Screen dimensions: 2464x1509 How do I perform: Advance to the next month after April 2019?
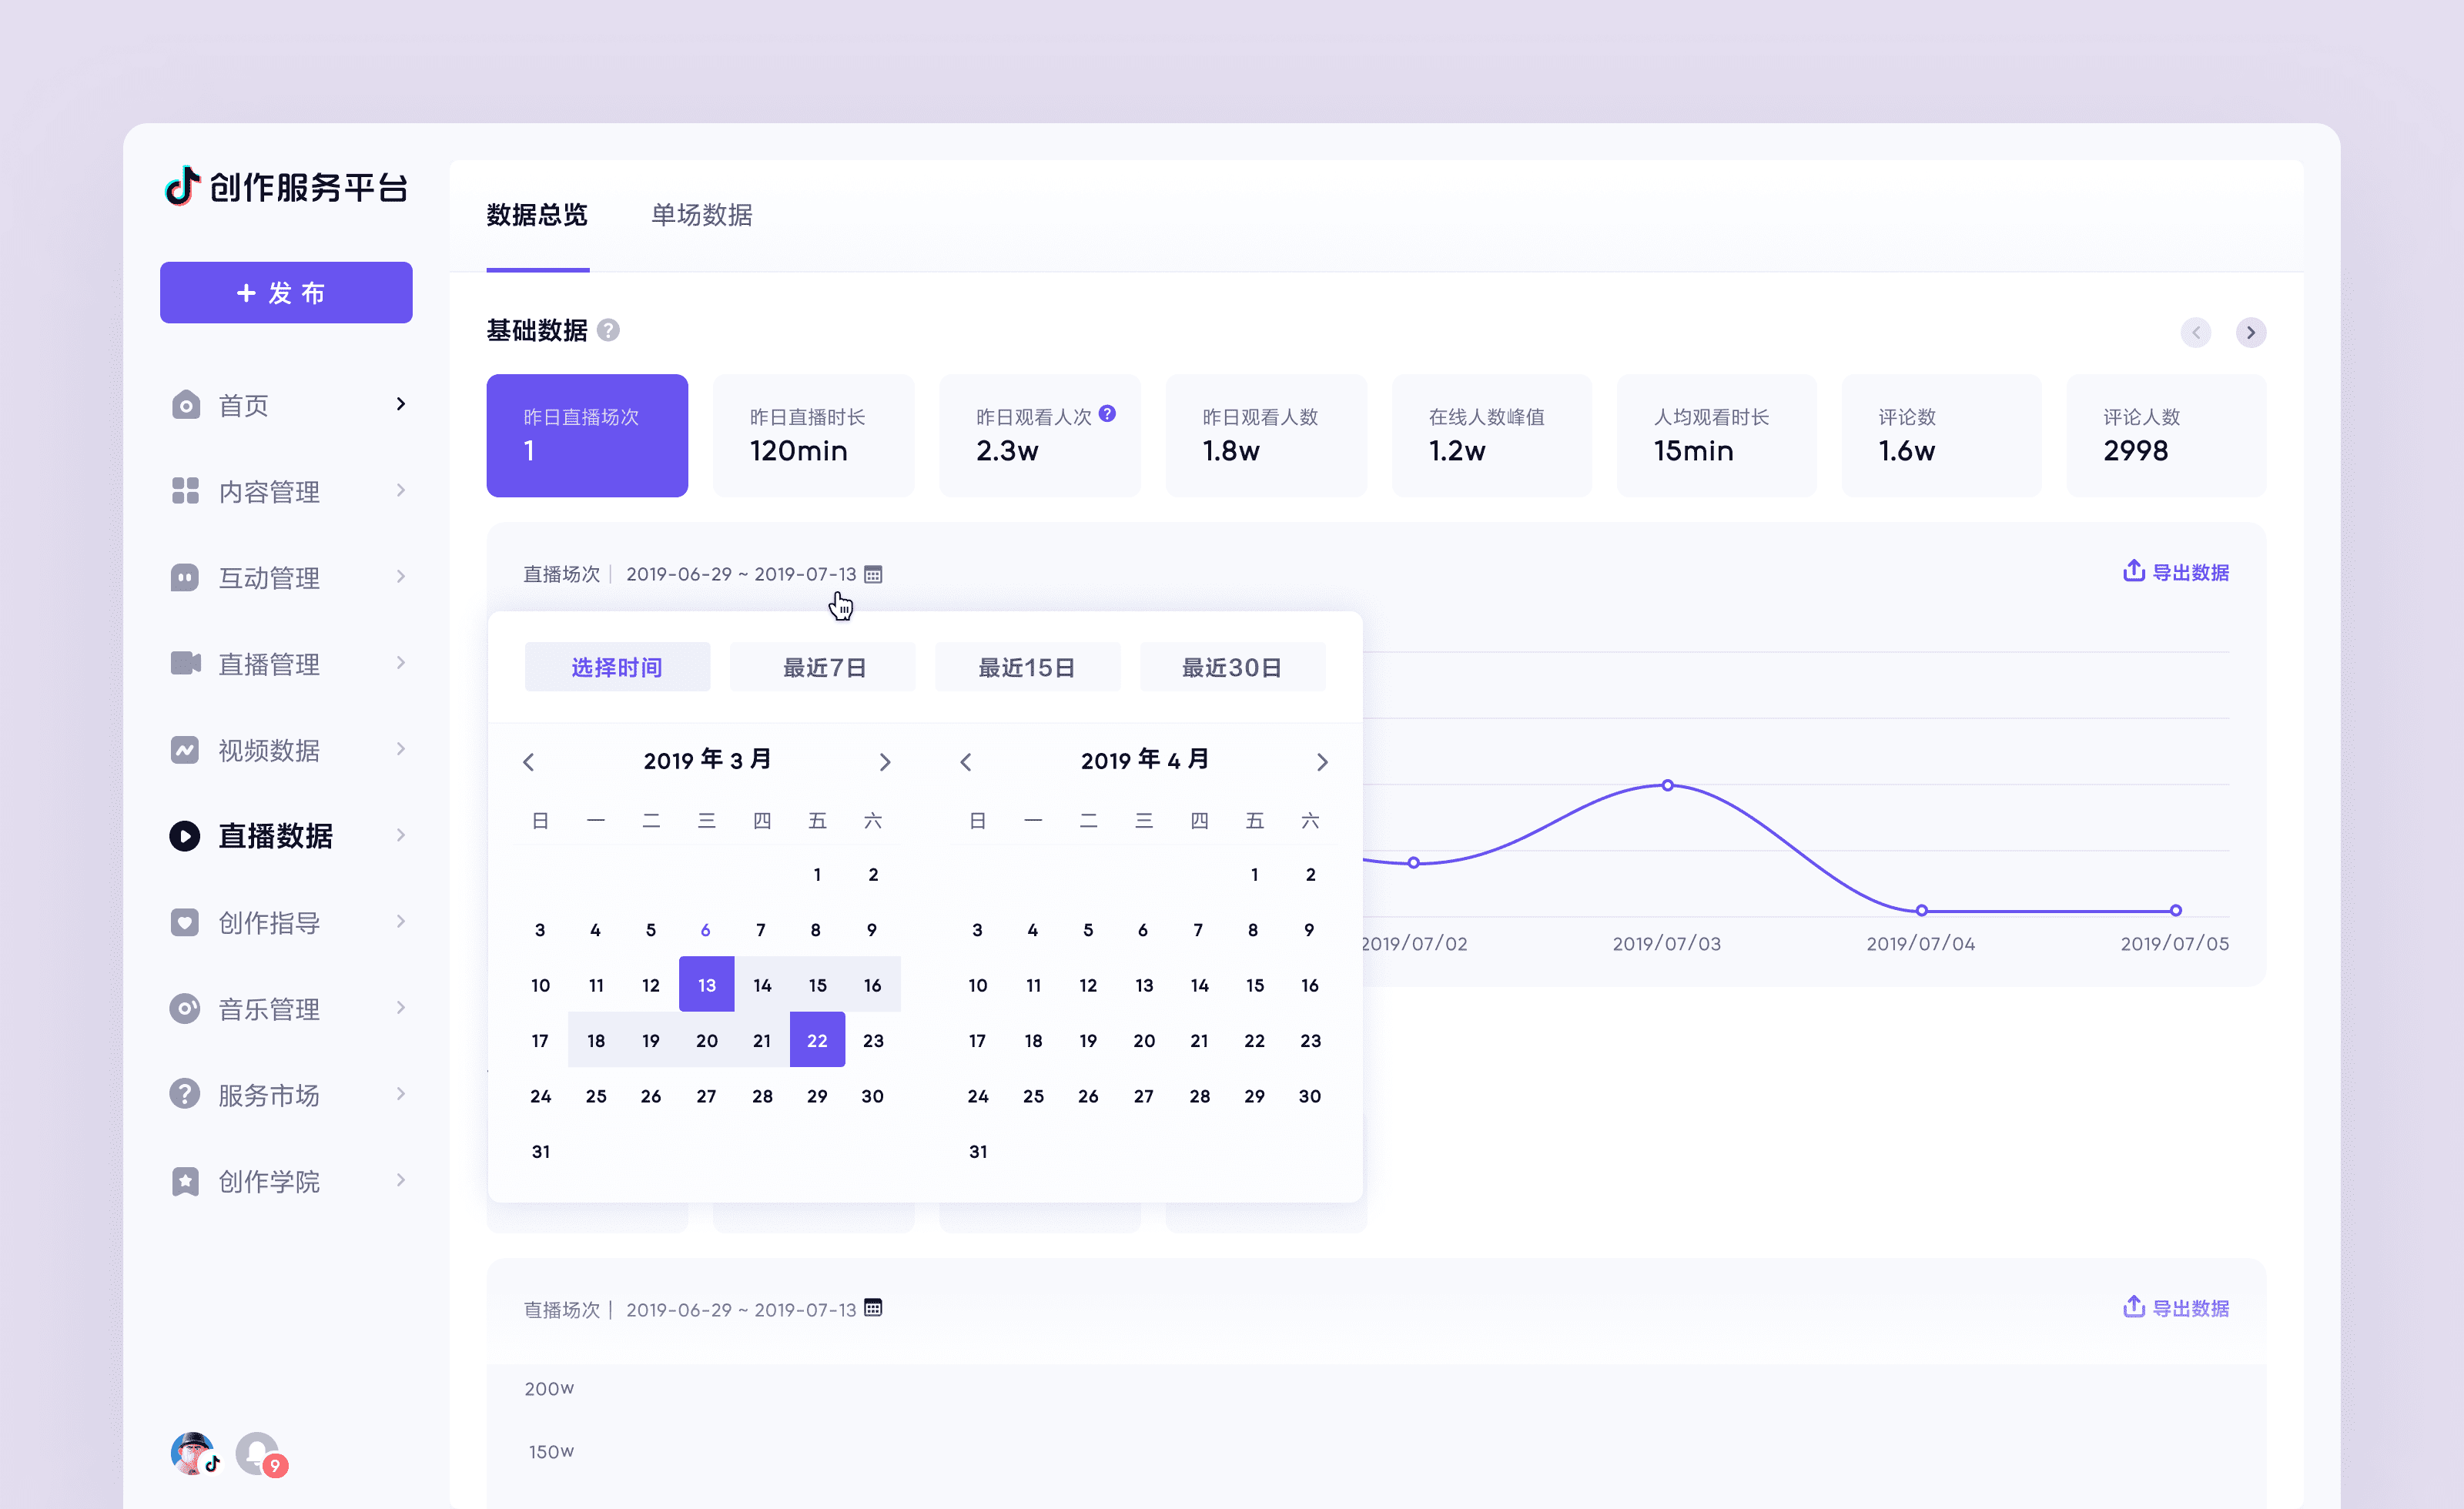click(1322, 762)
